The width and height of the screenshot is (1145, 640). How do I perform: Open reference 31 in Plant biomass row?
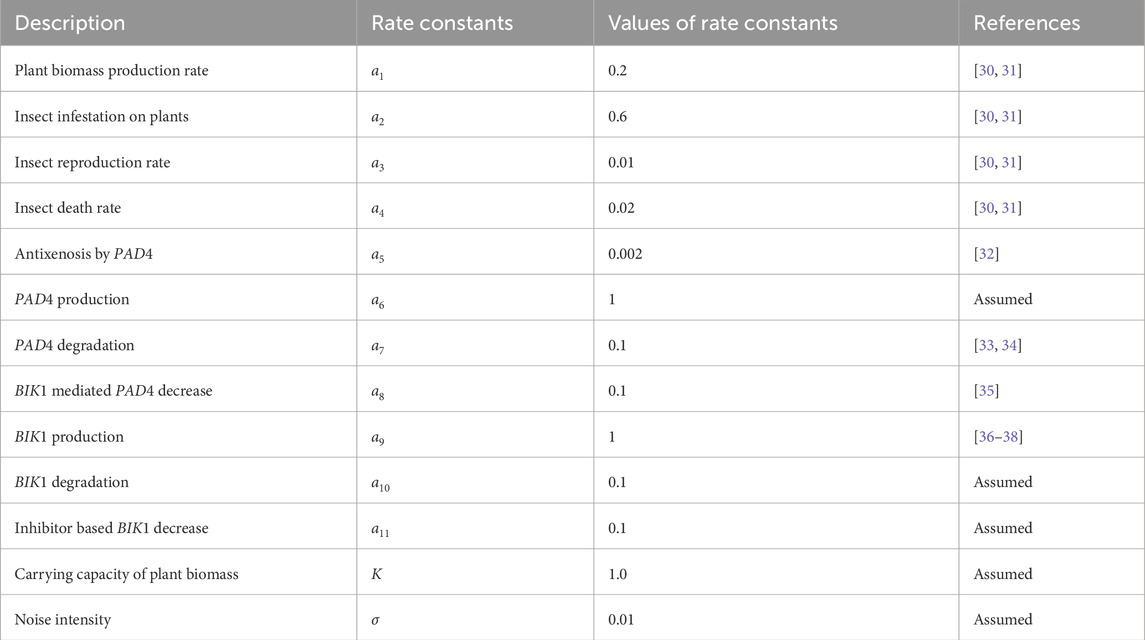1009,71
